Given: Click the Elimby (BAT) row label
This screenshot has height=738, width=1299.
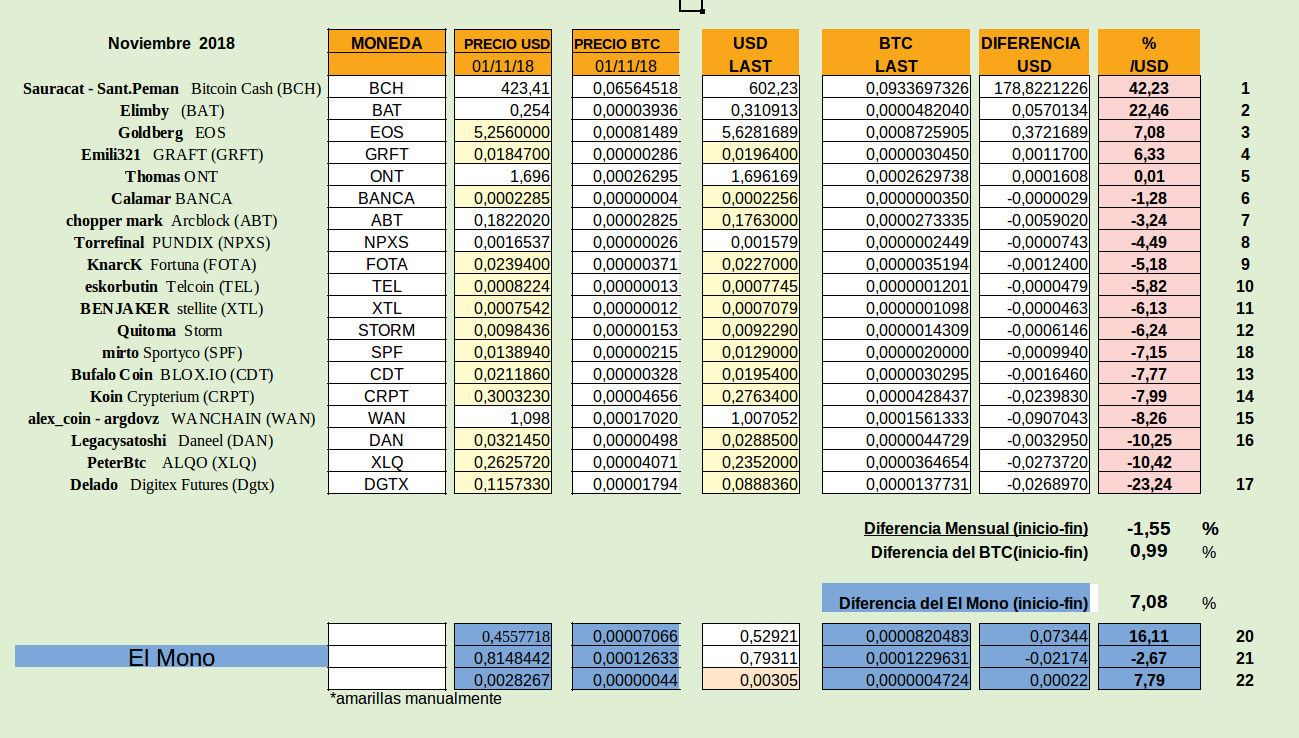Looking at the screenshot, I should [x=171, y=110].
